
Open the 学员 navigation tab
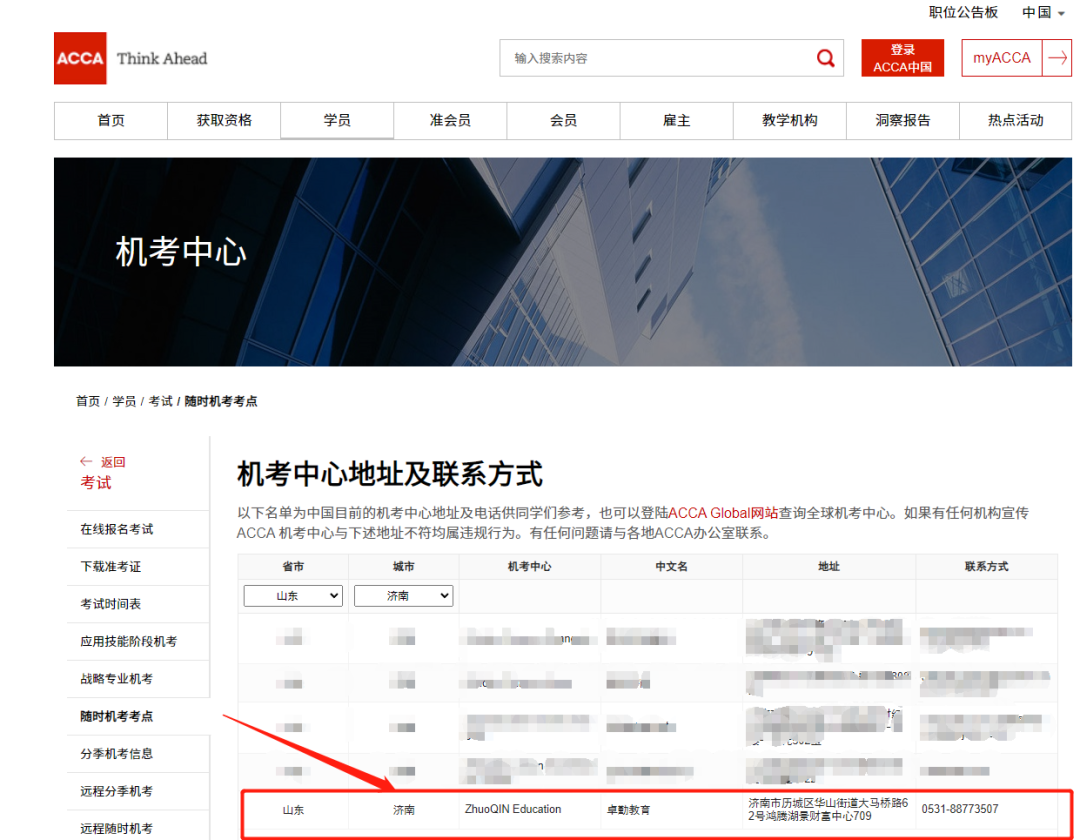coord(337,120)
